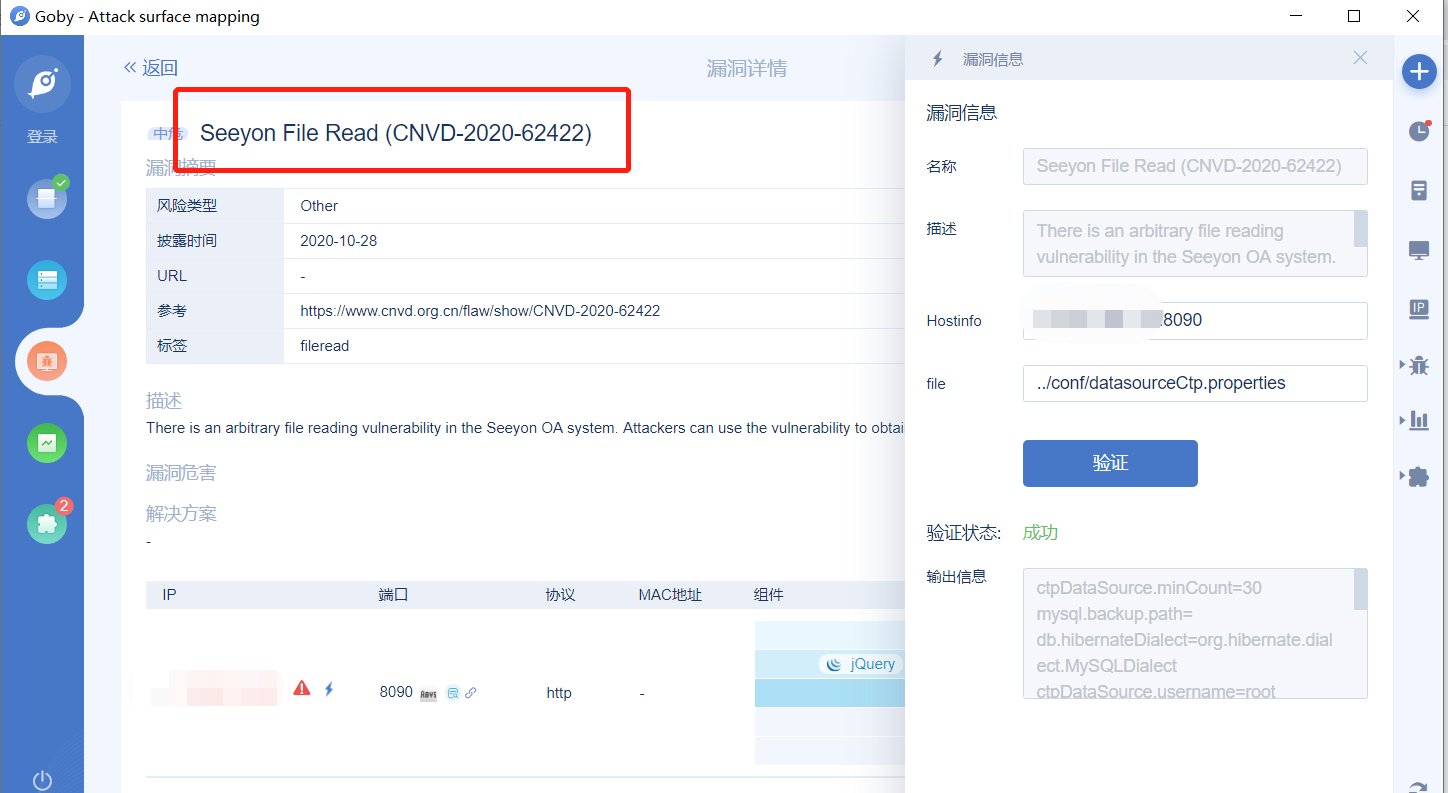Maximize the Goby window
Viewport: 1448px width, 793px height.
(x=1353, y=16)
